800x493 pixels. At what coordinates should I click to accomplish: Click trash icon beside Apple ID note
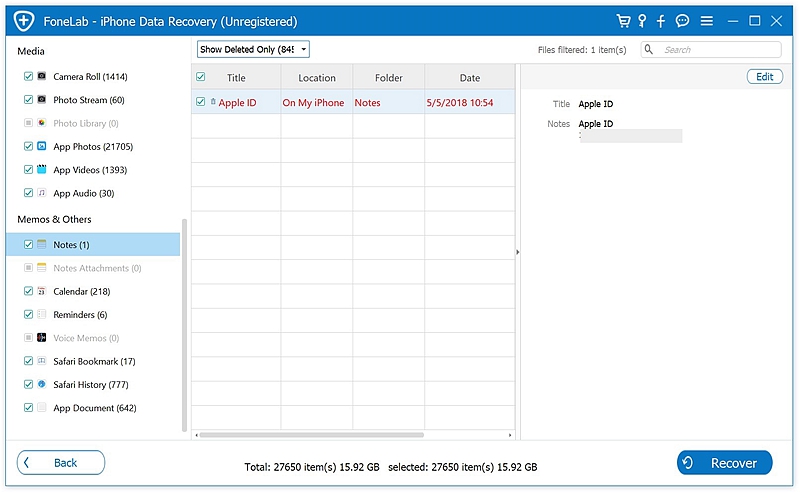point(213,102)
